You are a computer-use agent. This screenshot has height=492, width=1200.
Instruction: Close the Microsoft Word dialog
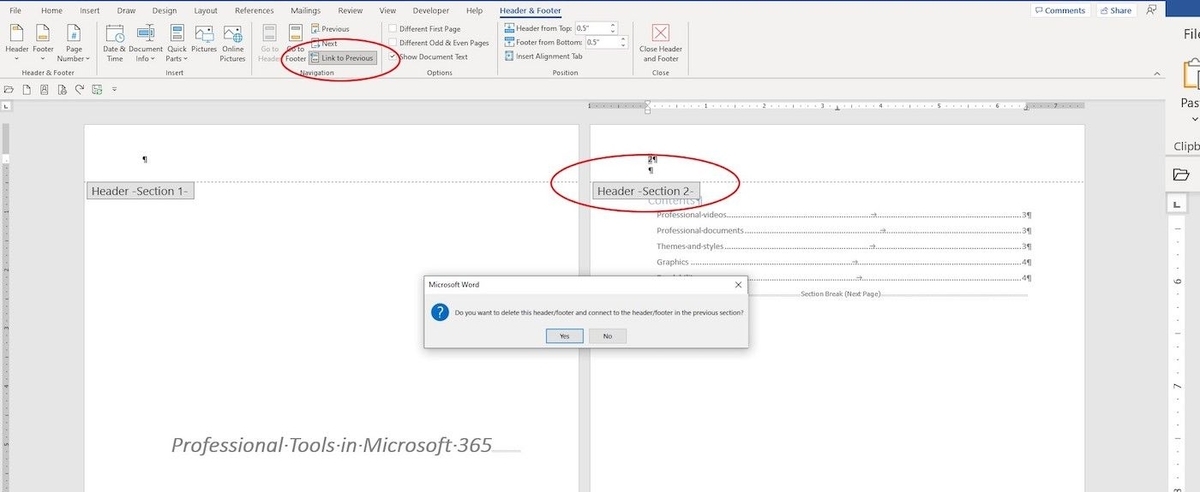738,284
